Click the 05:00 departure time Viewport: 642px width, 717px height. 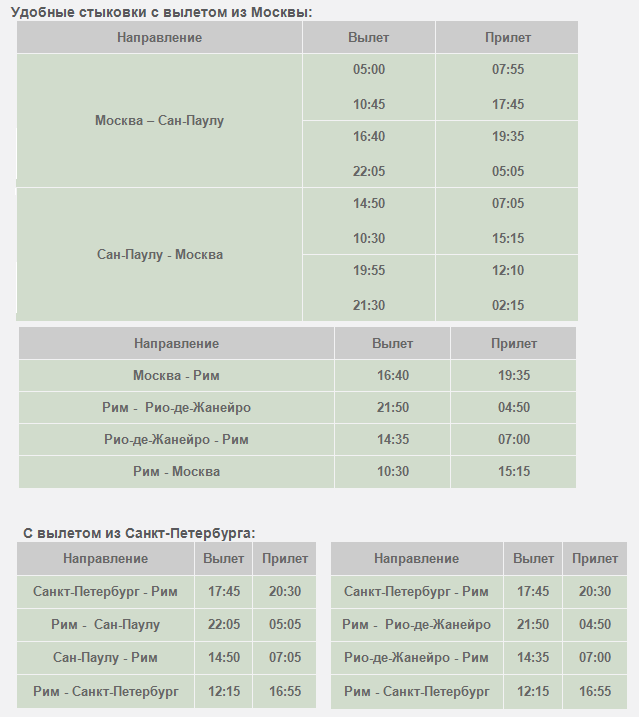point(369,70)
